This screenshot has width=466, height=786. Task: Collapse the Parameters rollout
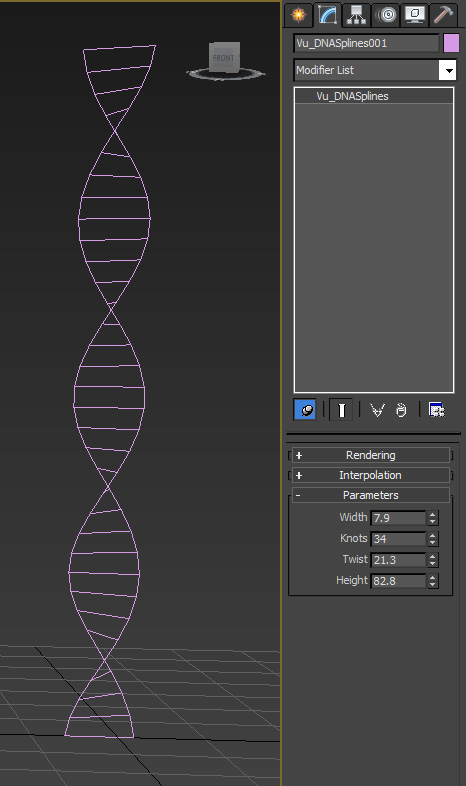pyautogui.click(x=370, y=495)
